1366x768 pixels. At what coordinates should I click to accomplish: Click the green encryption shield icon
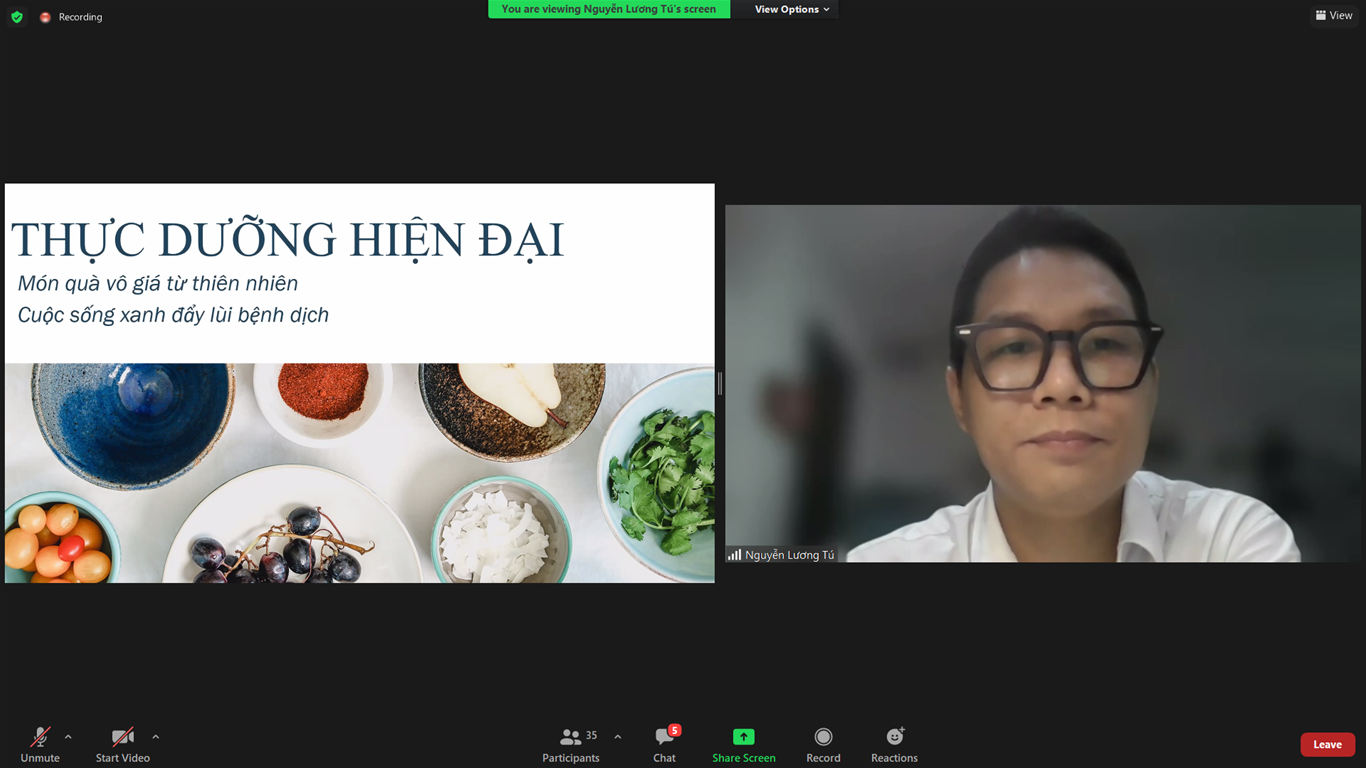[17, 17]
